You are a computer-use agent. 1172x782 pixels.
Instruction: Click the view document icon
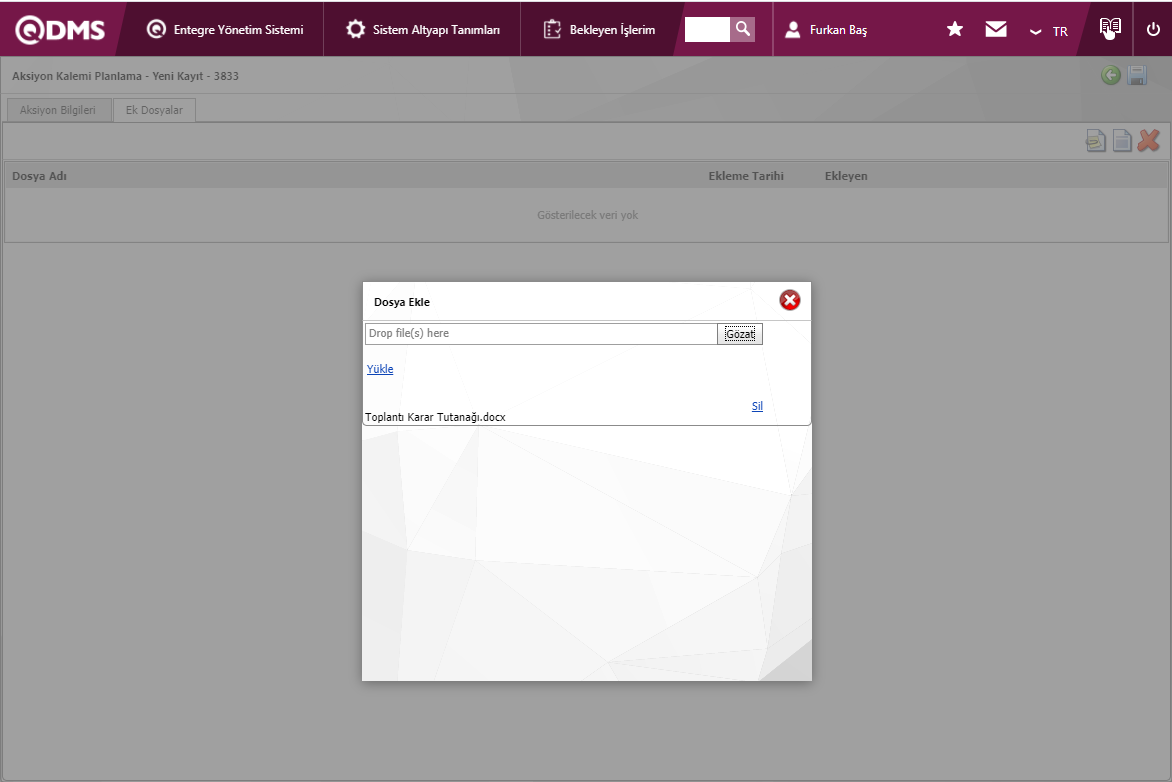1122,141
